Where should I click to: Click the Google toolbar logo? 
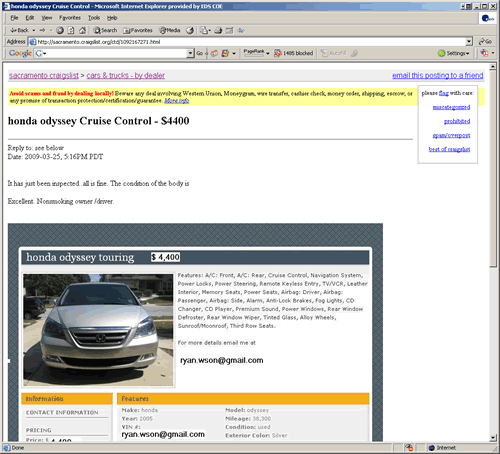(20, 53)
